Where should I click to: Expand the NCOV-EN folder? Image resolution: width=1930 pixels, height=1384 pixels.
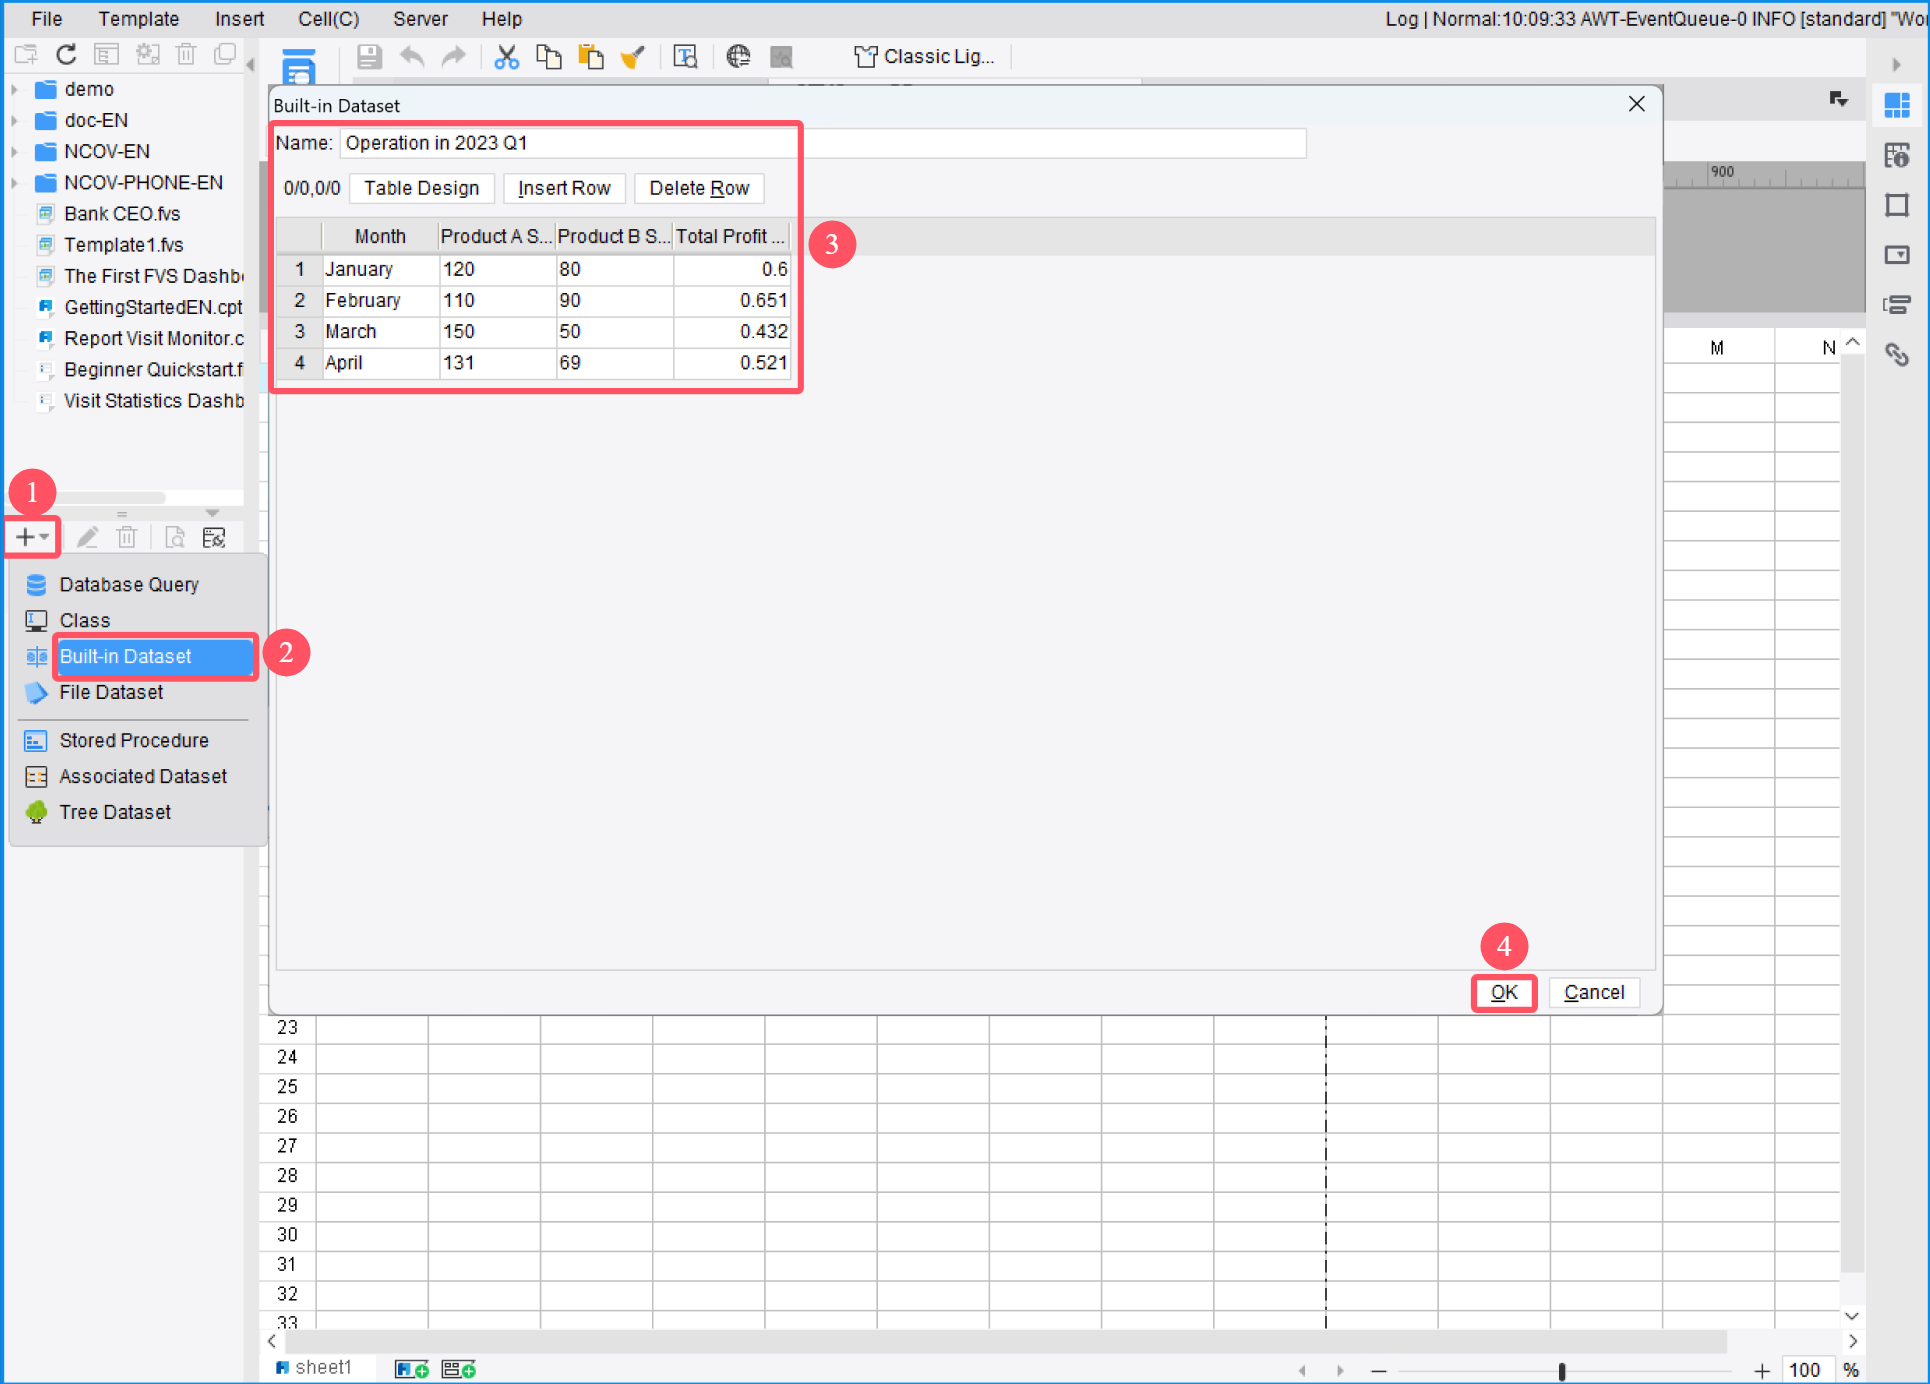[15, 151]
